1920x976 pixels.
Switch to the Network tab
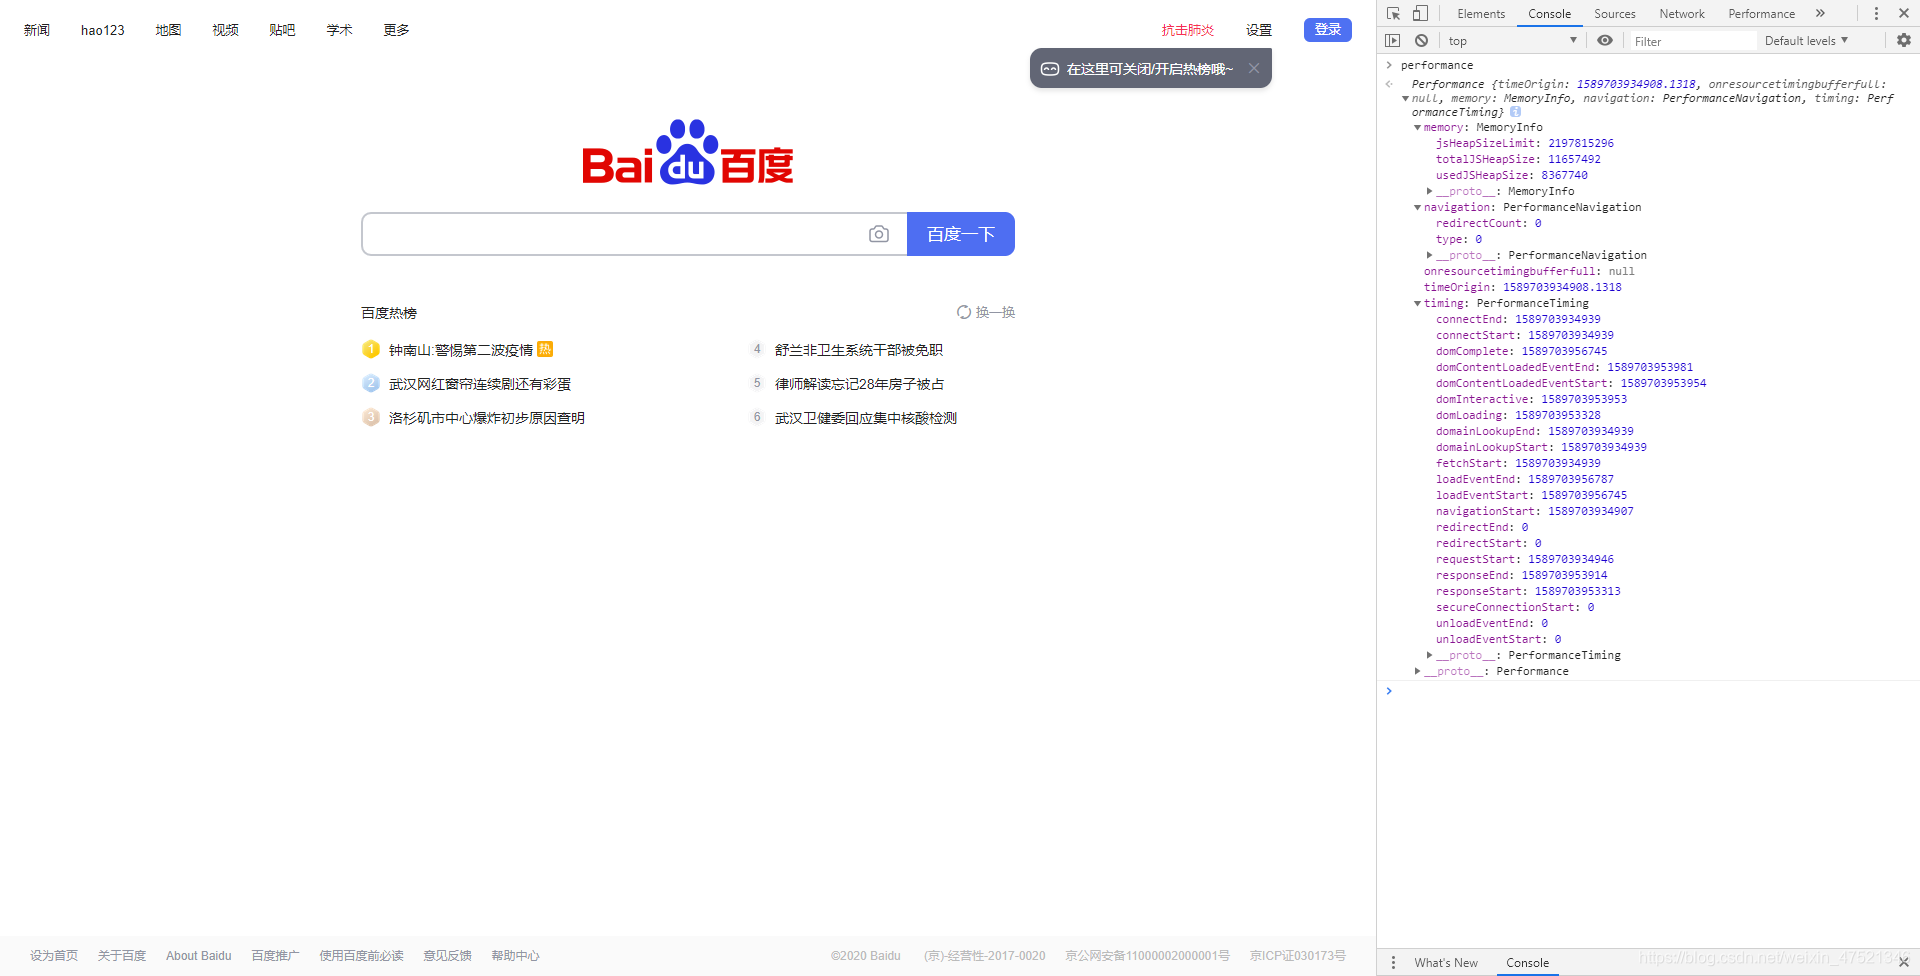pos(1682,14)
